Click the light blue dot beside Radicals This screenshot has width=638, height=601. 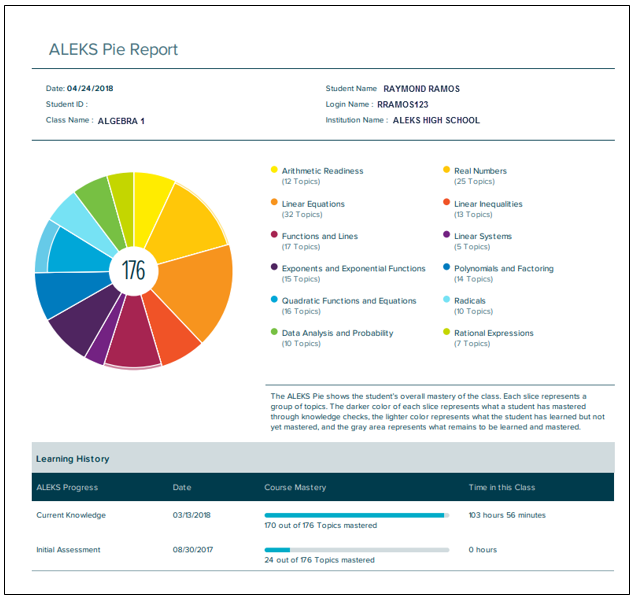tap(446, 301)
